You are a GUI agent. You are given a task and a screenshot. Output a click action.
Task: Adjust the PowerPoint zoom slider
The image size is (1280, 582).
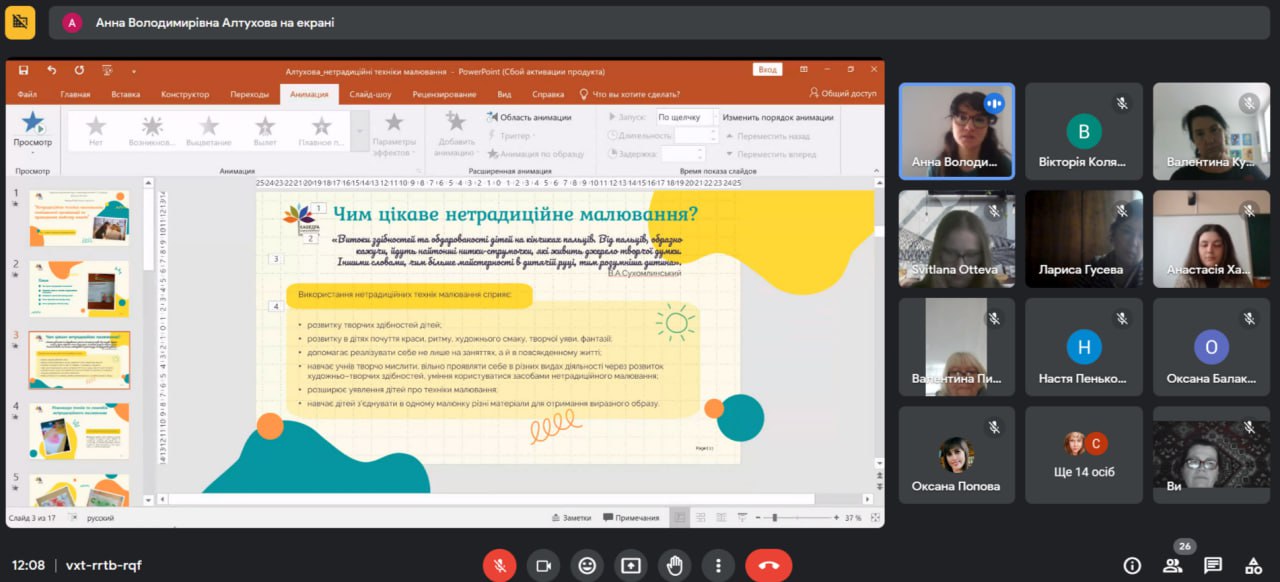[x=775, y=518]
